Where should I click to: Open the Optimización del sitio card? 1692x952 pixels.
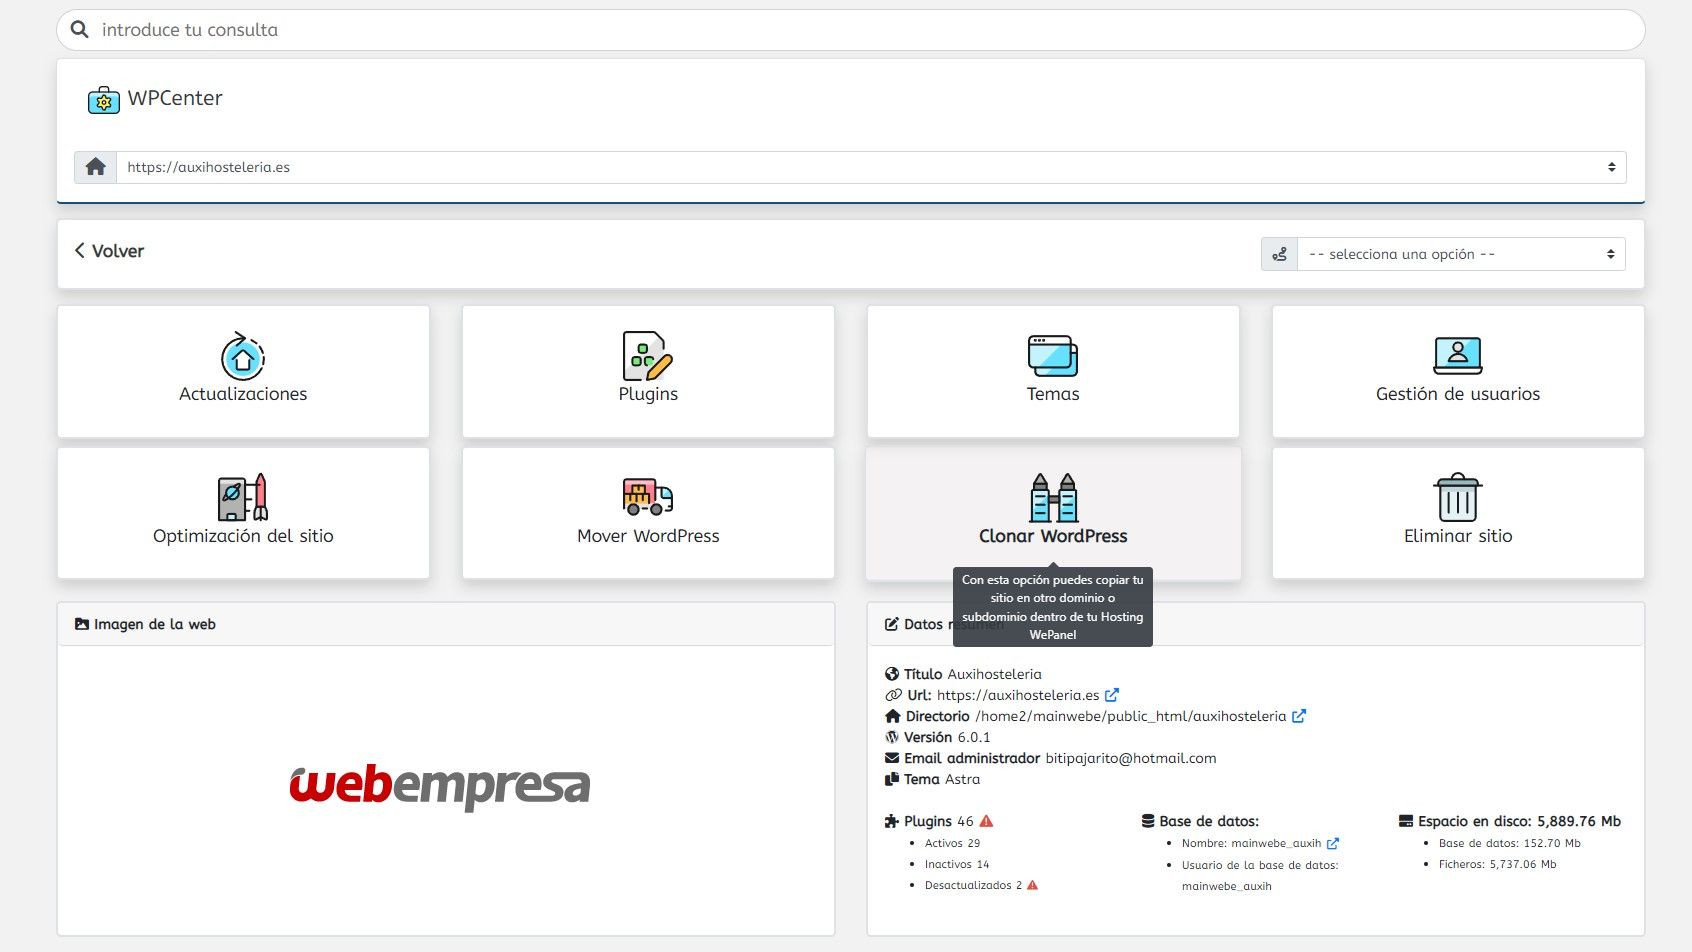(x=243, y=513)
